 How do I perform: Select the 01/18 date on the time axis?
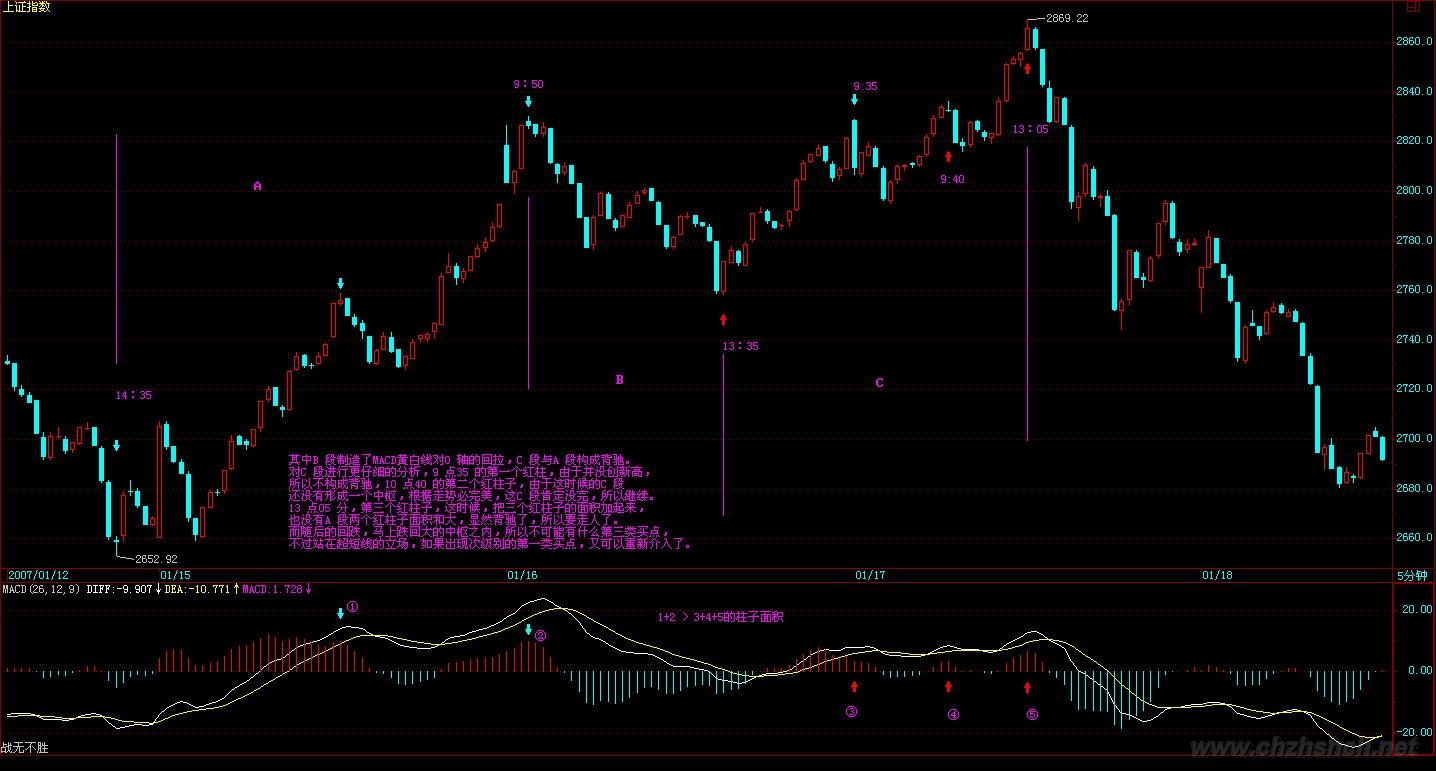pyautogui.click(x=1217, y=575)
